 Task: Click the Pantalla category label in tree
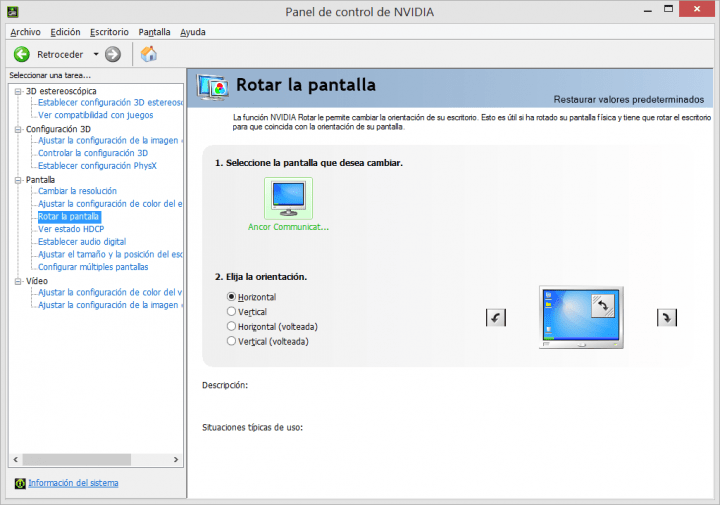[x=40, y=180]
